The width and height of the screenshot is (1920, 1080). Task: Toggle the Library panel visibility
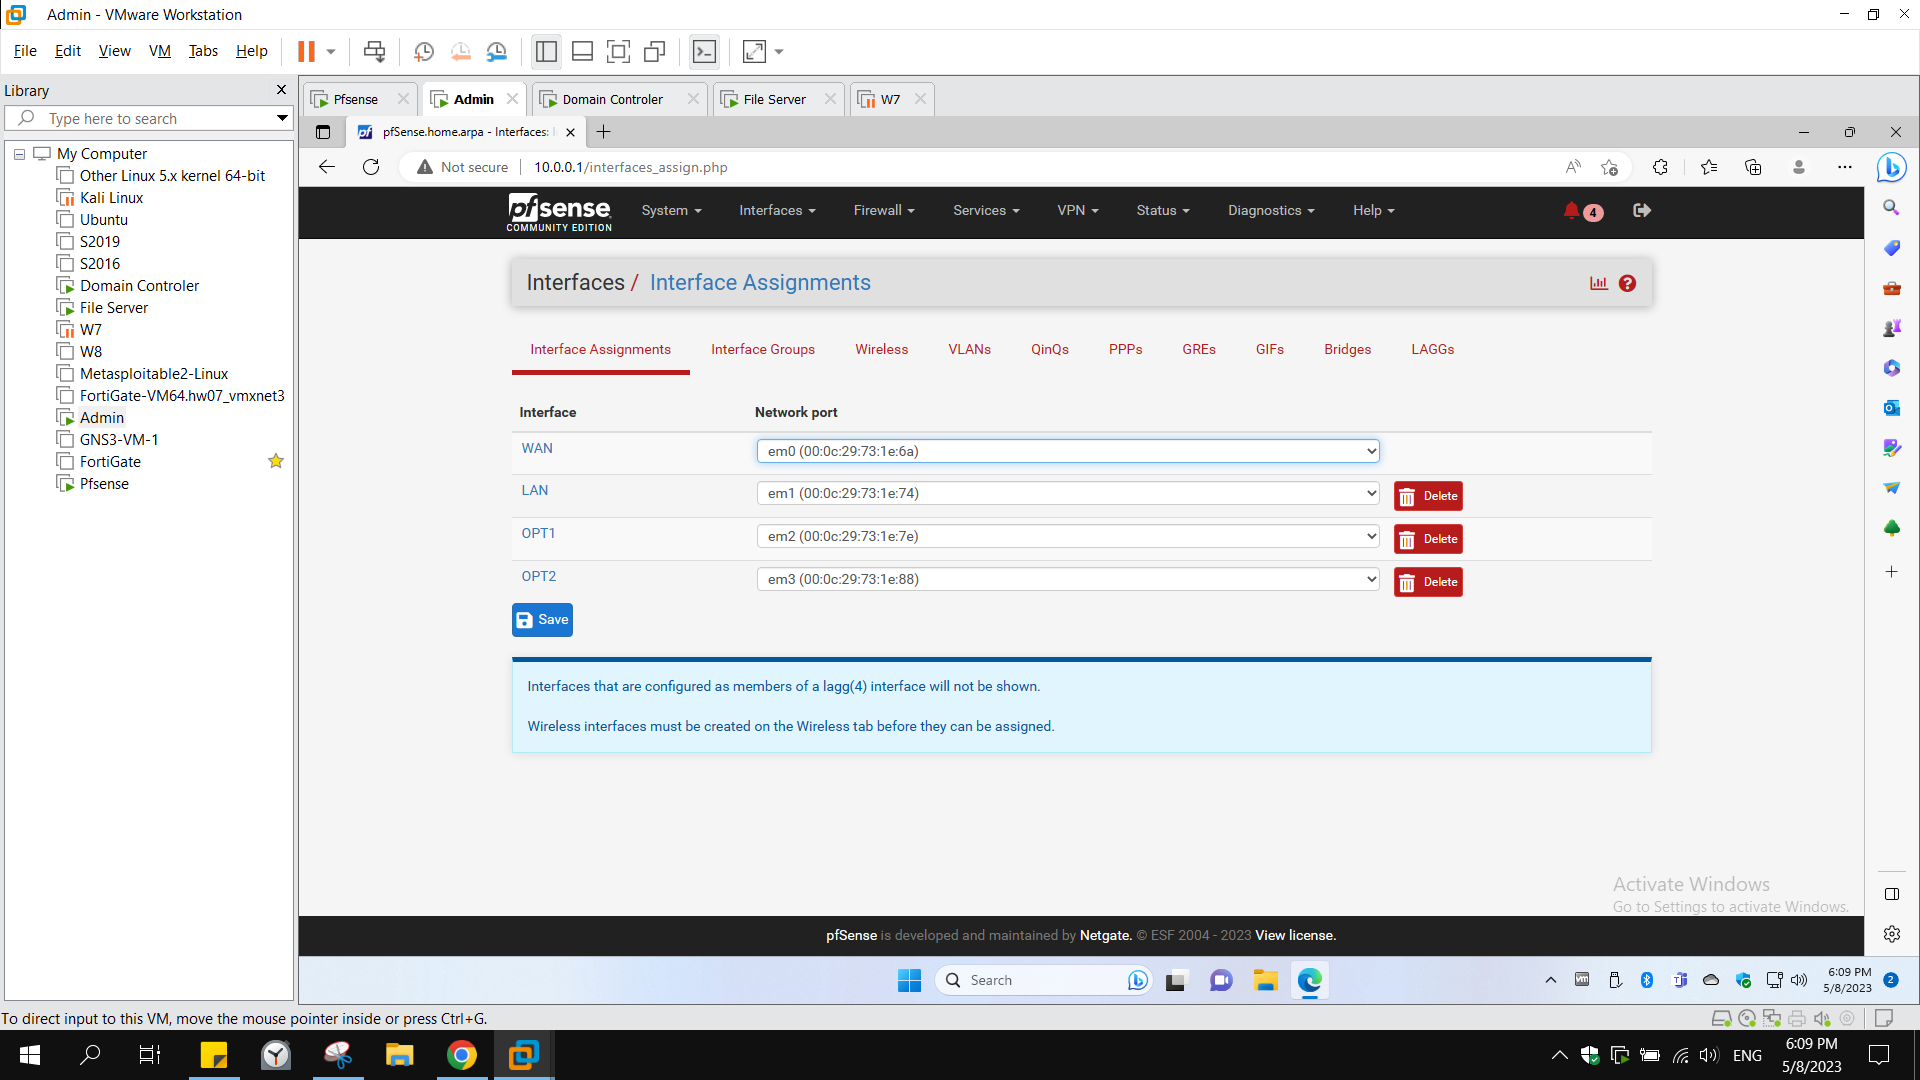click(x=546, y=51)
